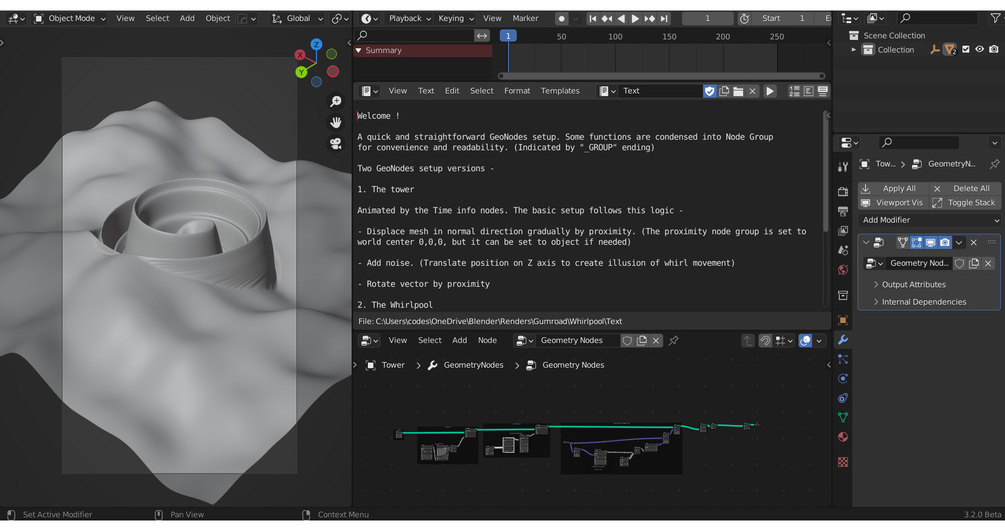
Task: Open outliner filter funnel dropdown
Action: click(997, 19)
